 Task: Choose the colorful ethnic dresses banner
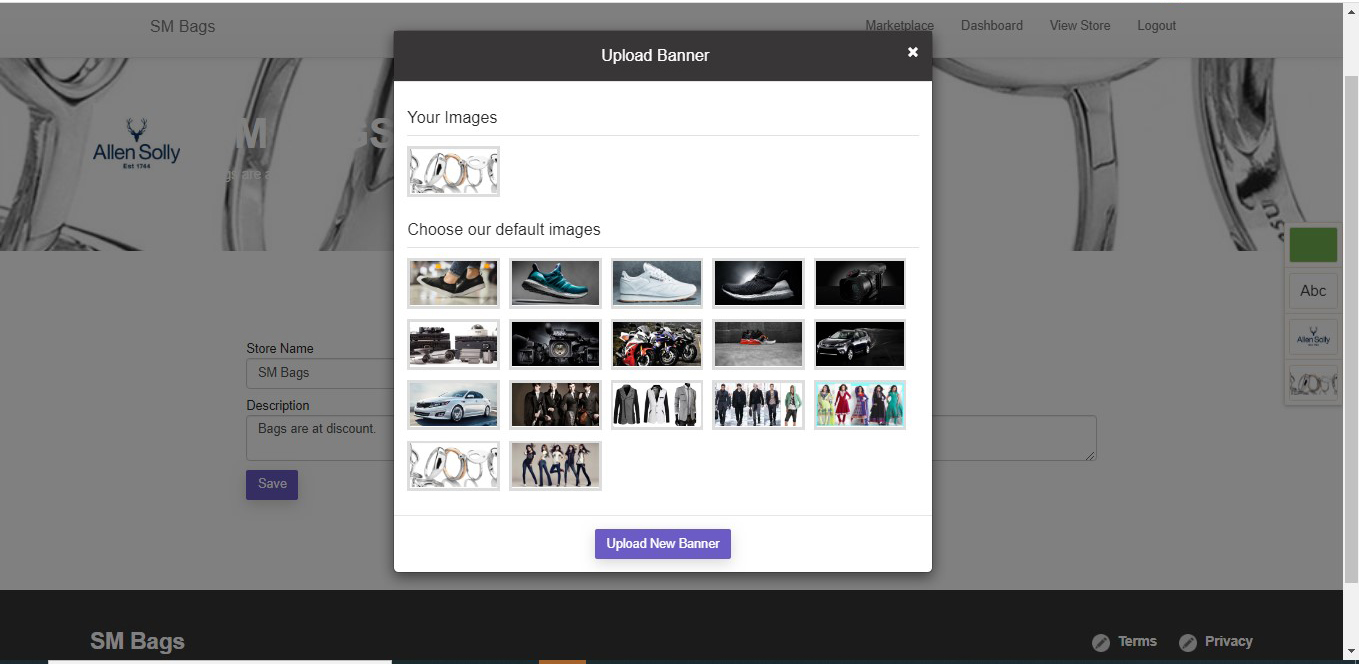[x=859, y=405]
